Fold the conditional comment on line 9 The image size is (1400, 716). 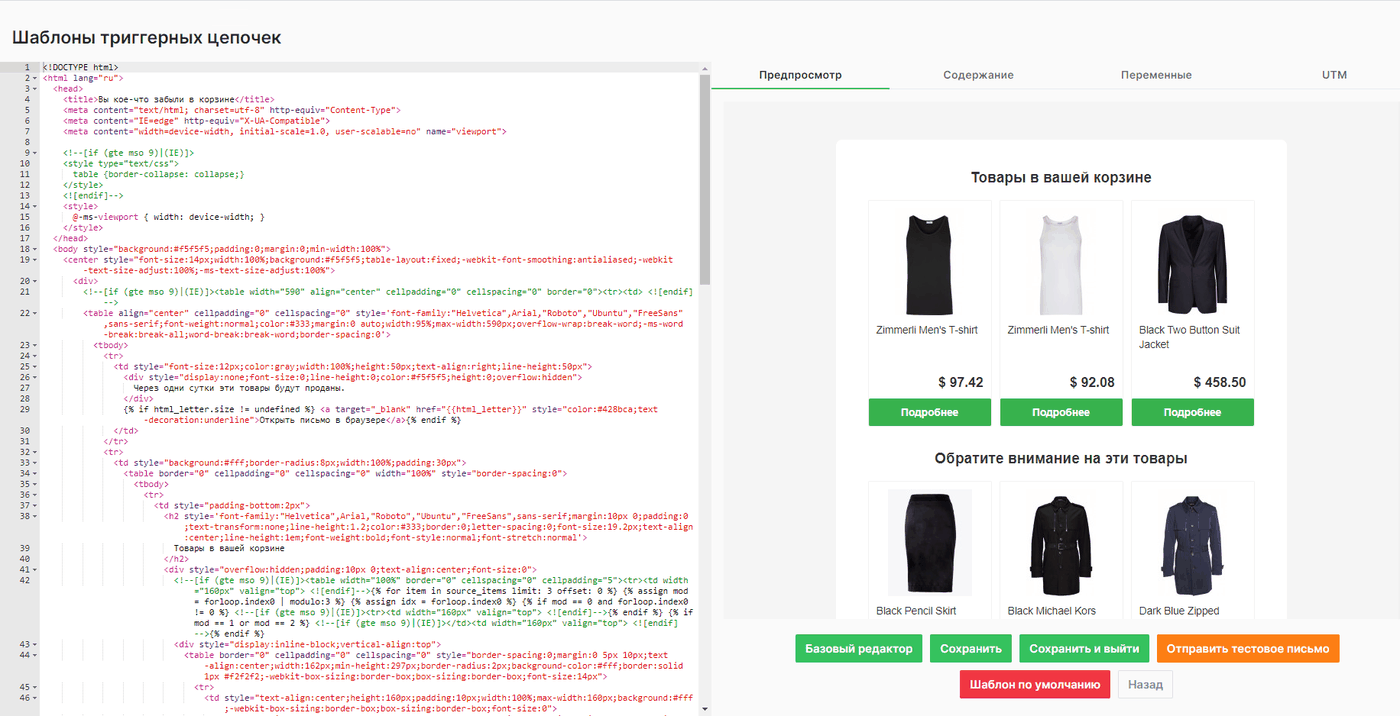point(36,153)
